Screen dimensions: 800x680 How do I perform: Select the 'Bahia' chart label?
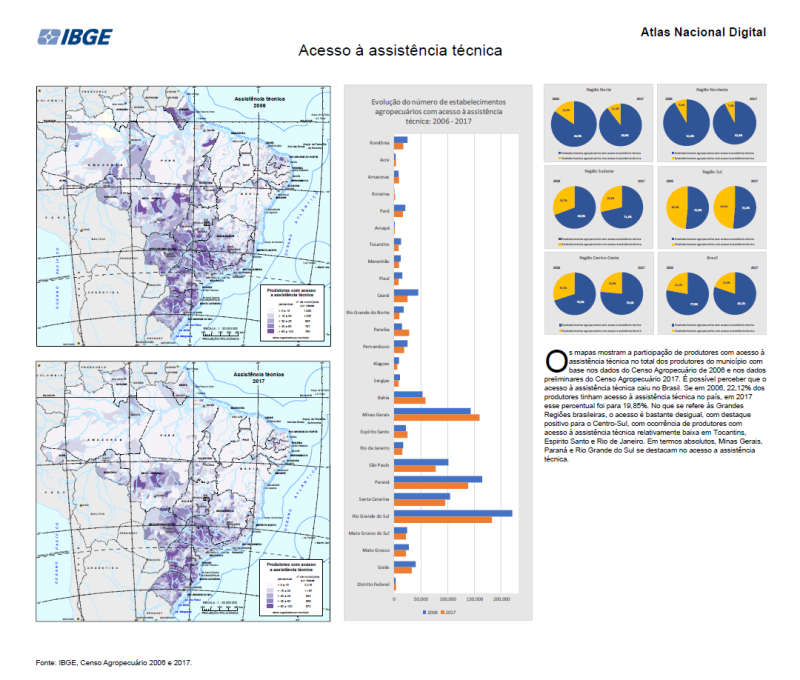383,397
